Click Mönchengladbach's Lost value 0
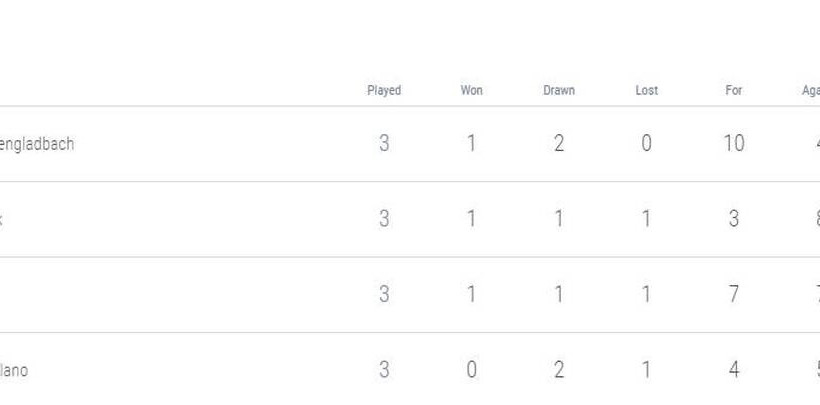The image size is (820, 405). tap(646, 144)
